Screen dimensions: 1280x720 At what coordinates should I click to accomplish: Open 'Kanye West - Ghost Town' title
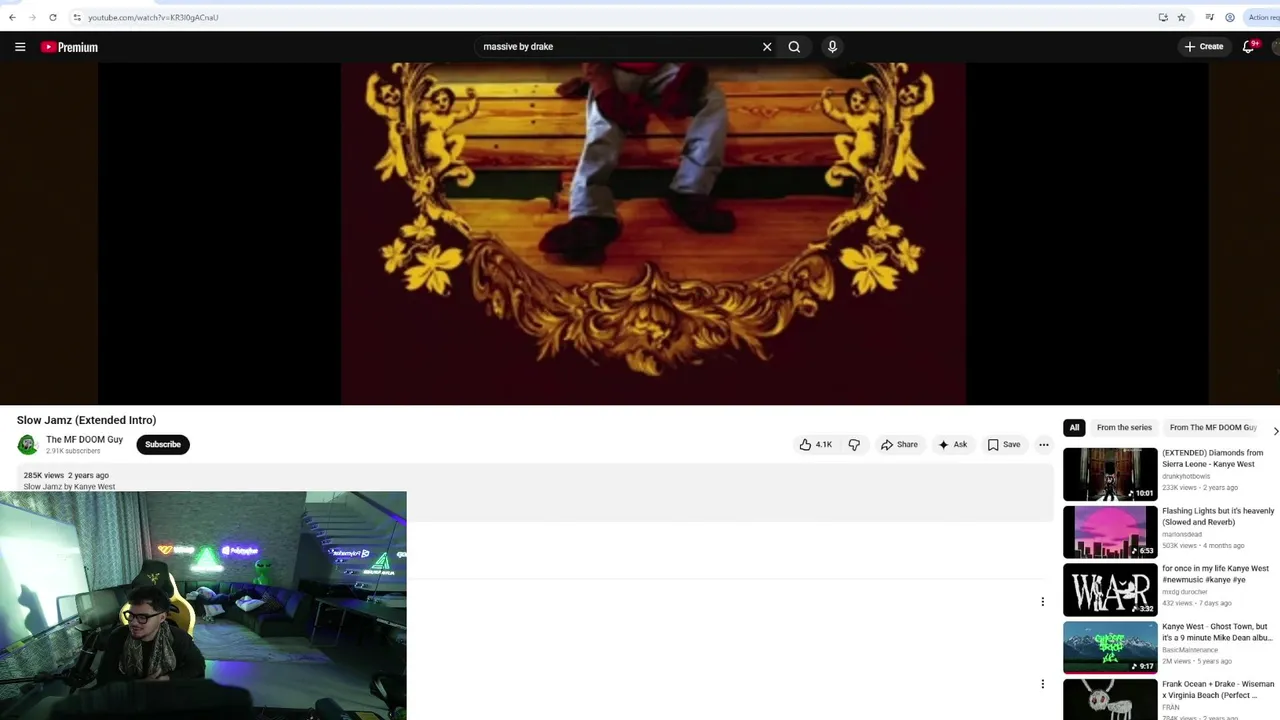pyautogui.click(x=1217, y=633)
